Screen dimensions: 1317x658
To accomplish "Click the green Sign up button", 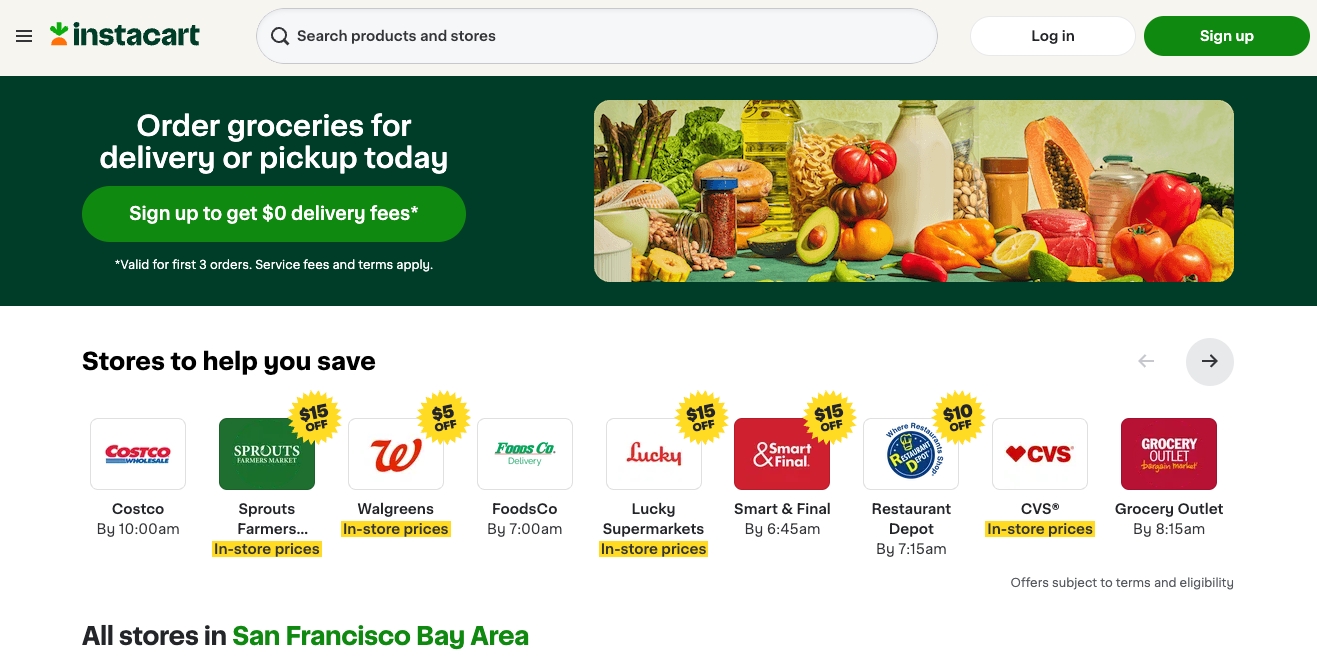I will pyautogui.click(x=1227, y=36).
